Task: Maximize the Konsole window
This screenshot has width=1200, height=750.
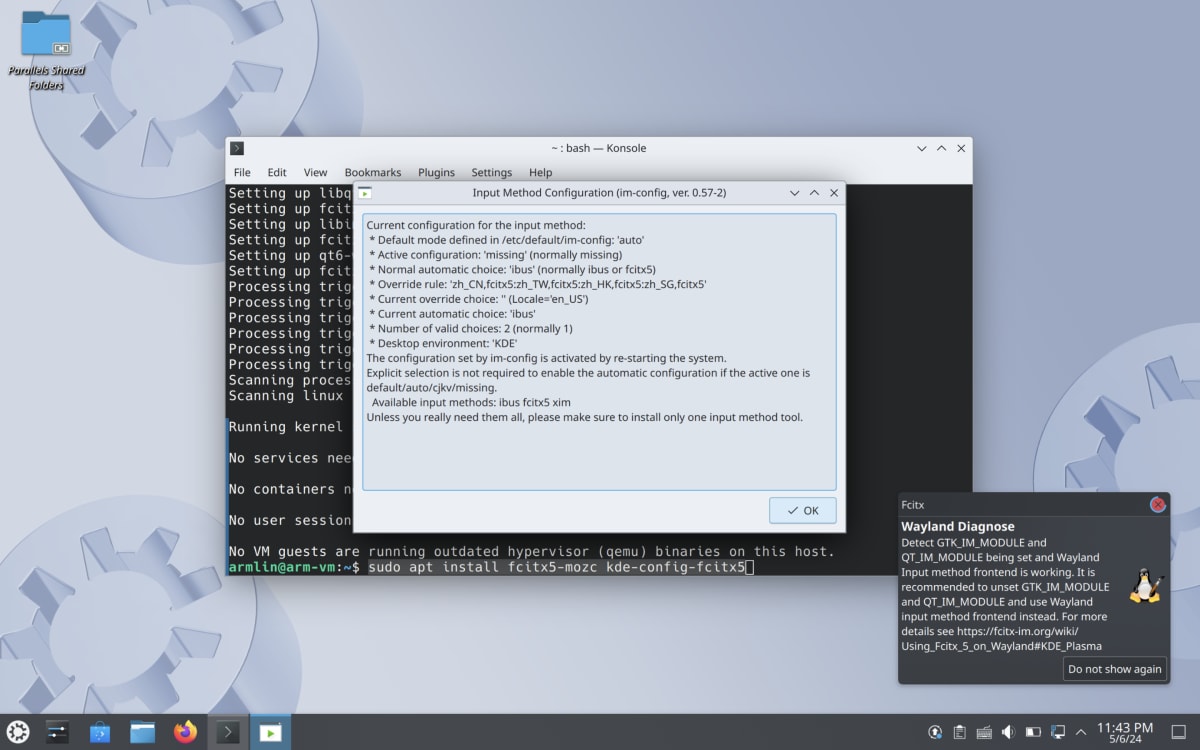Action: [941, 148]
